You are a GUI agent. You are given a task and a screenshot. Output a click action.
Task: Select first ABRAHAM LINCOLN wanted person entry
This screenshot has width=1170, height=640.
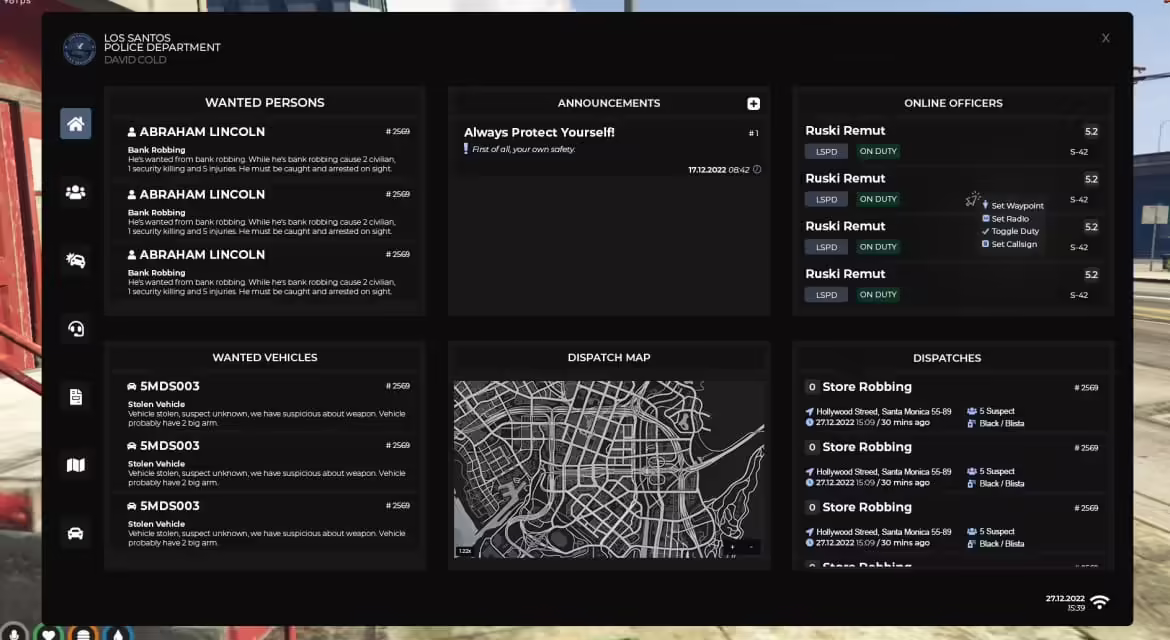click(x=202, y=132)
